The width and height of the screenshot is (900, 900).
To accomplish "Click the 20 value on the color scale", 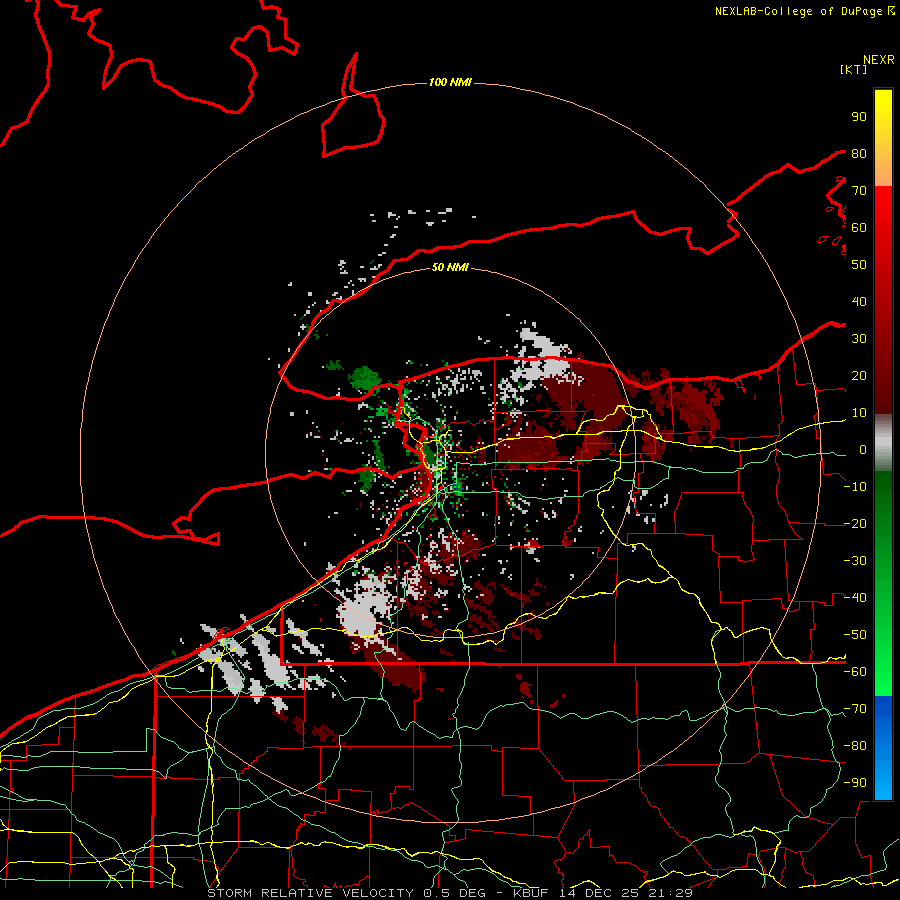I will (859, 376).
